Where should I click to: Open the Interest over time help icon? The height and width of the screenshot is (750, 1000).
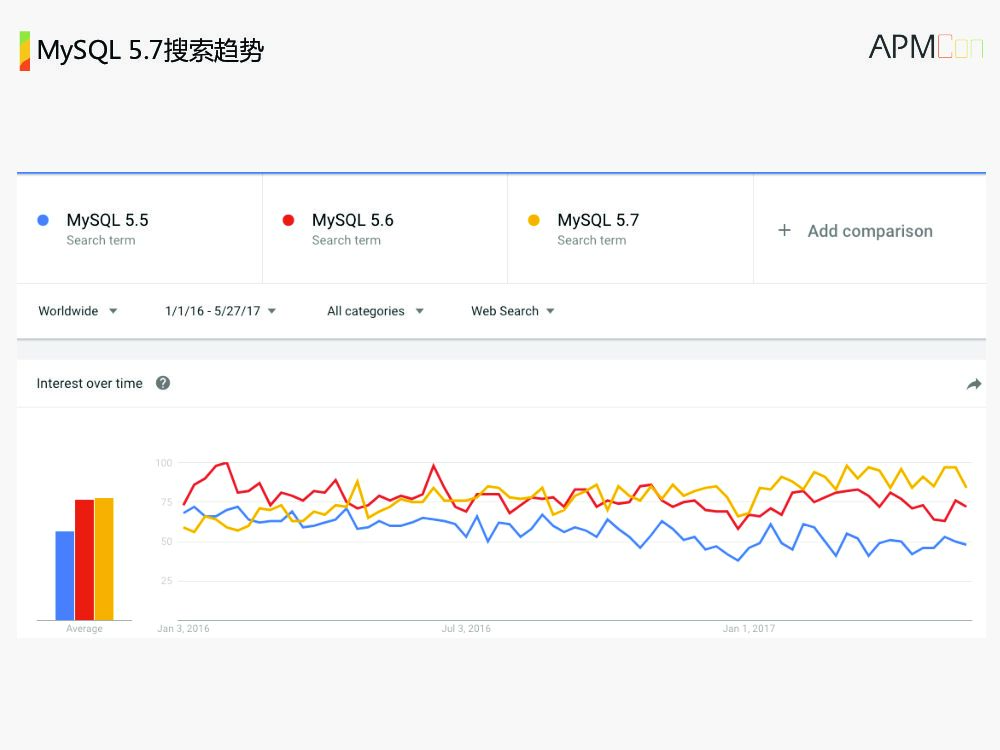[x=163, y=383]
